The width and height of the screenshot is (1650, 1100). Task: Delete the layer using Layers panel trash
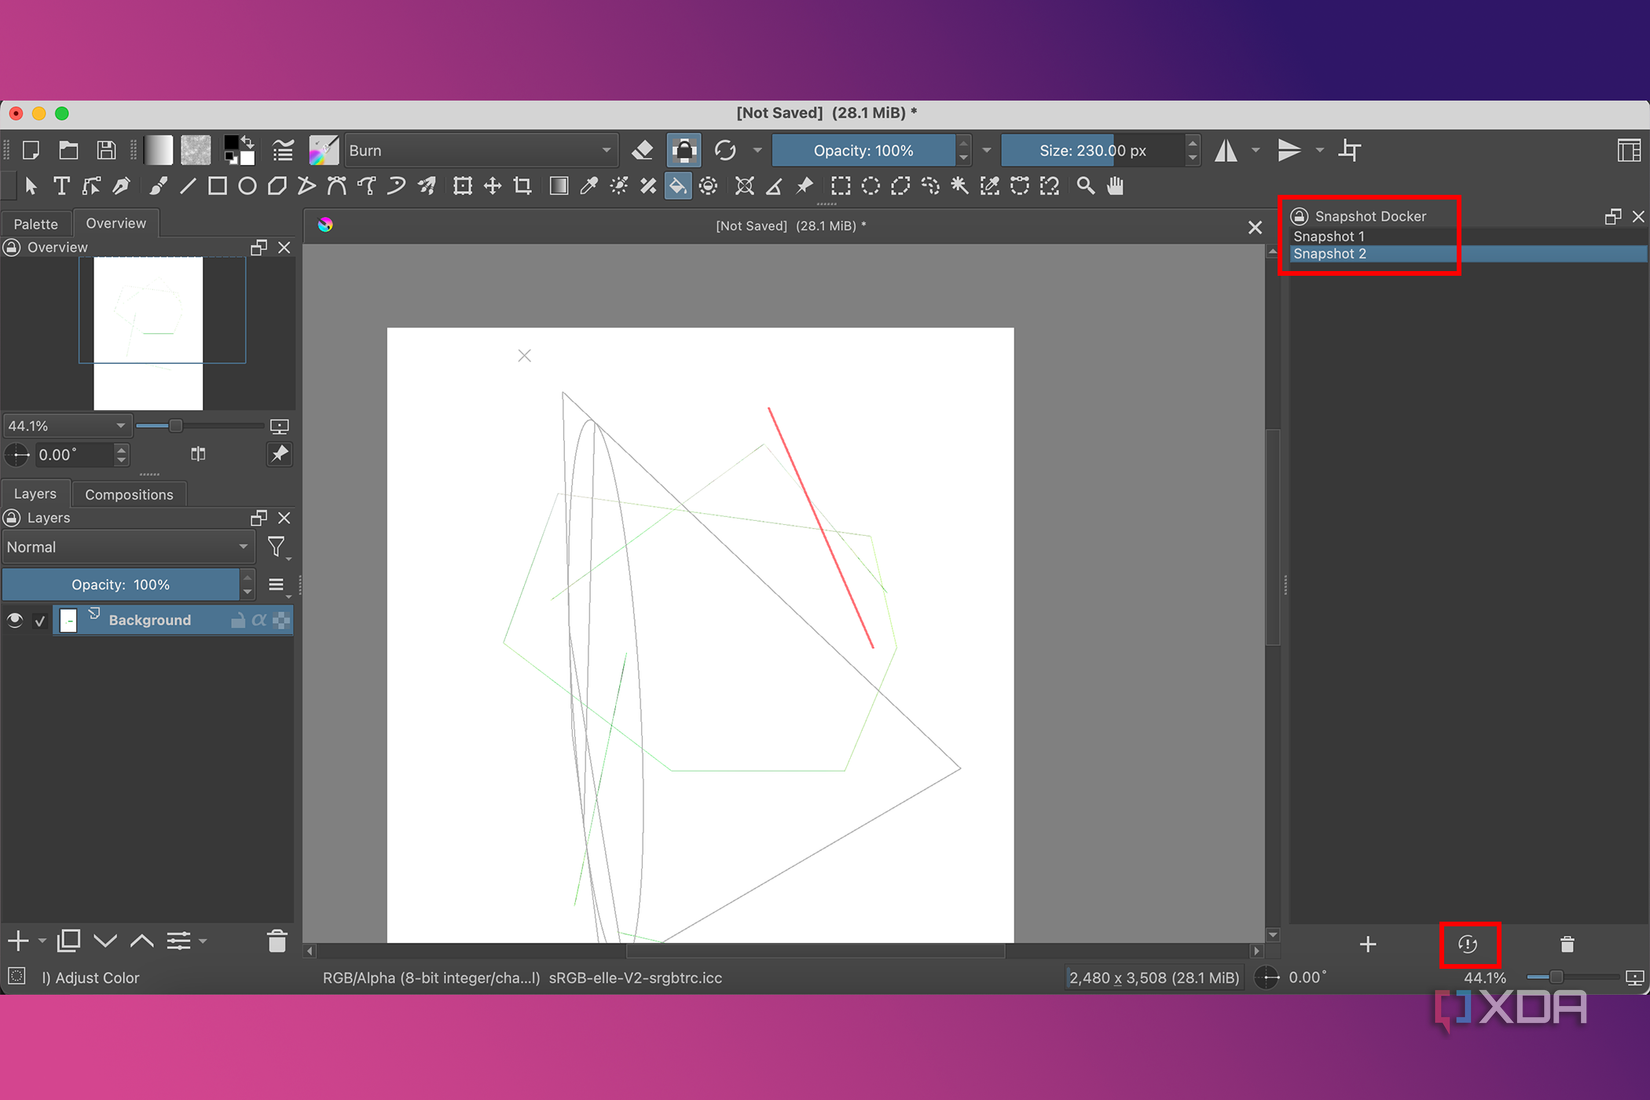(277, 941)
